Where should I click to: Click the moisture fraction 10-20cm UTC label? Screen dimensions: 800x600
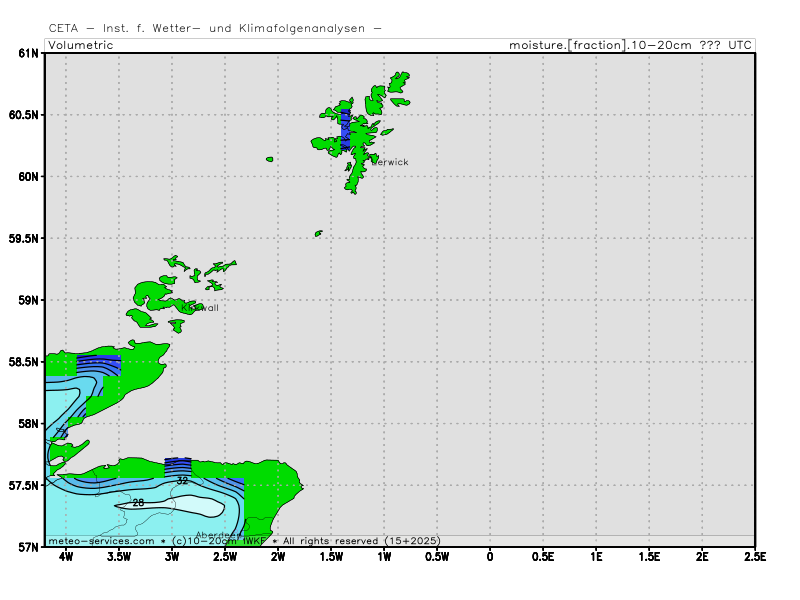630,45
